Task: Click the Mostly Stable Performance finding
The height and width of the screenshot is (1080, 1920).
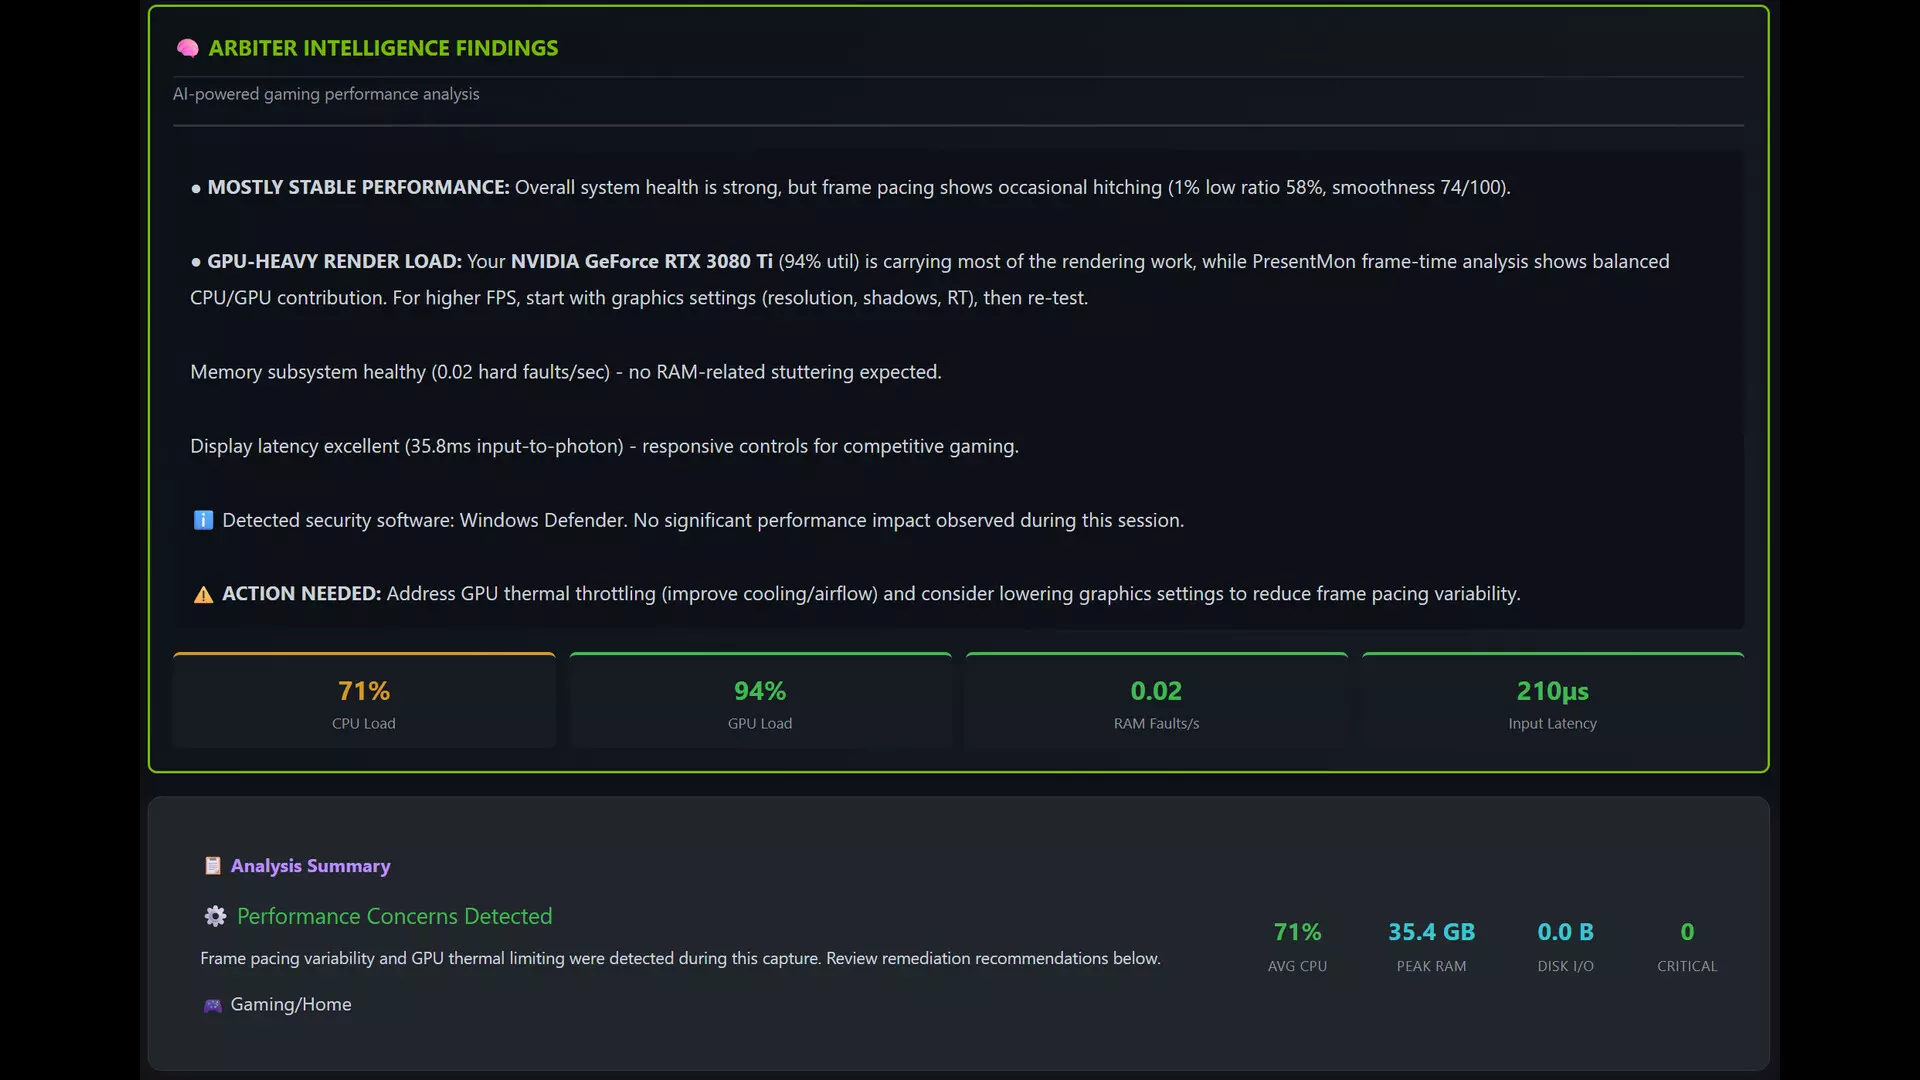Action: point(850,187)
